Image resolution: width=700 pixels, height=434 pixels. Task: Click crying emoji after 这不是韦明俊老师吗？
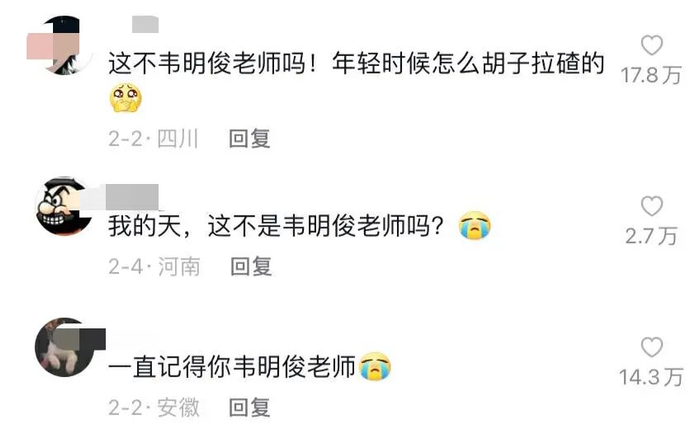pyautogui.click(x=475, y=225)
